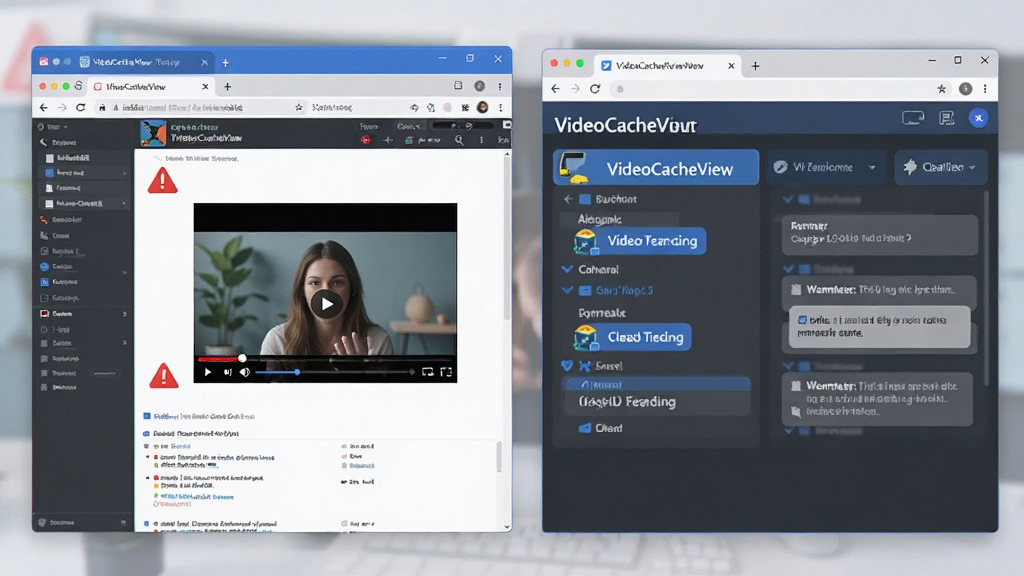Click the magnifier search icon in the left app header
1024x576 pixels.
click(459, 140)
